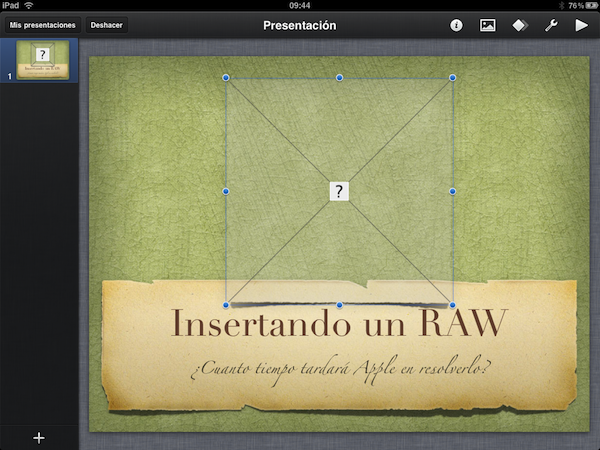Tap the battery indicator icon
The width and height of the screenshot is (600, 450).
pos(591,5)
